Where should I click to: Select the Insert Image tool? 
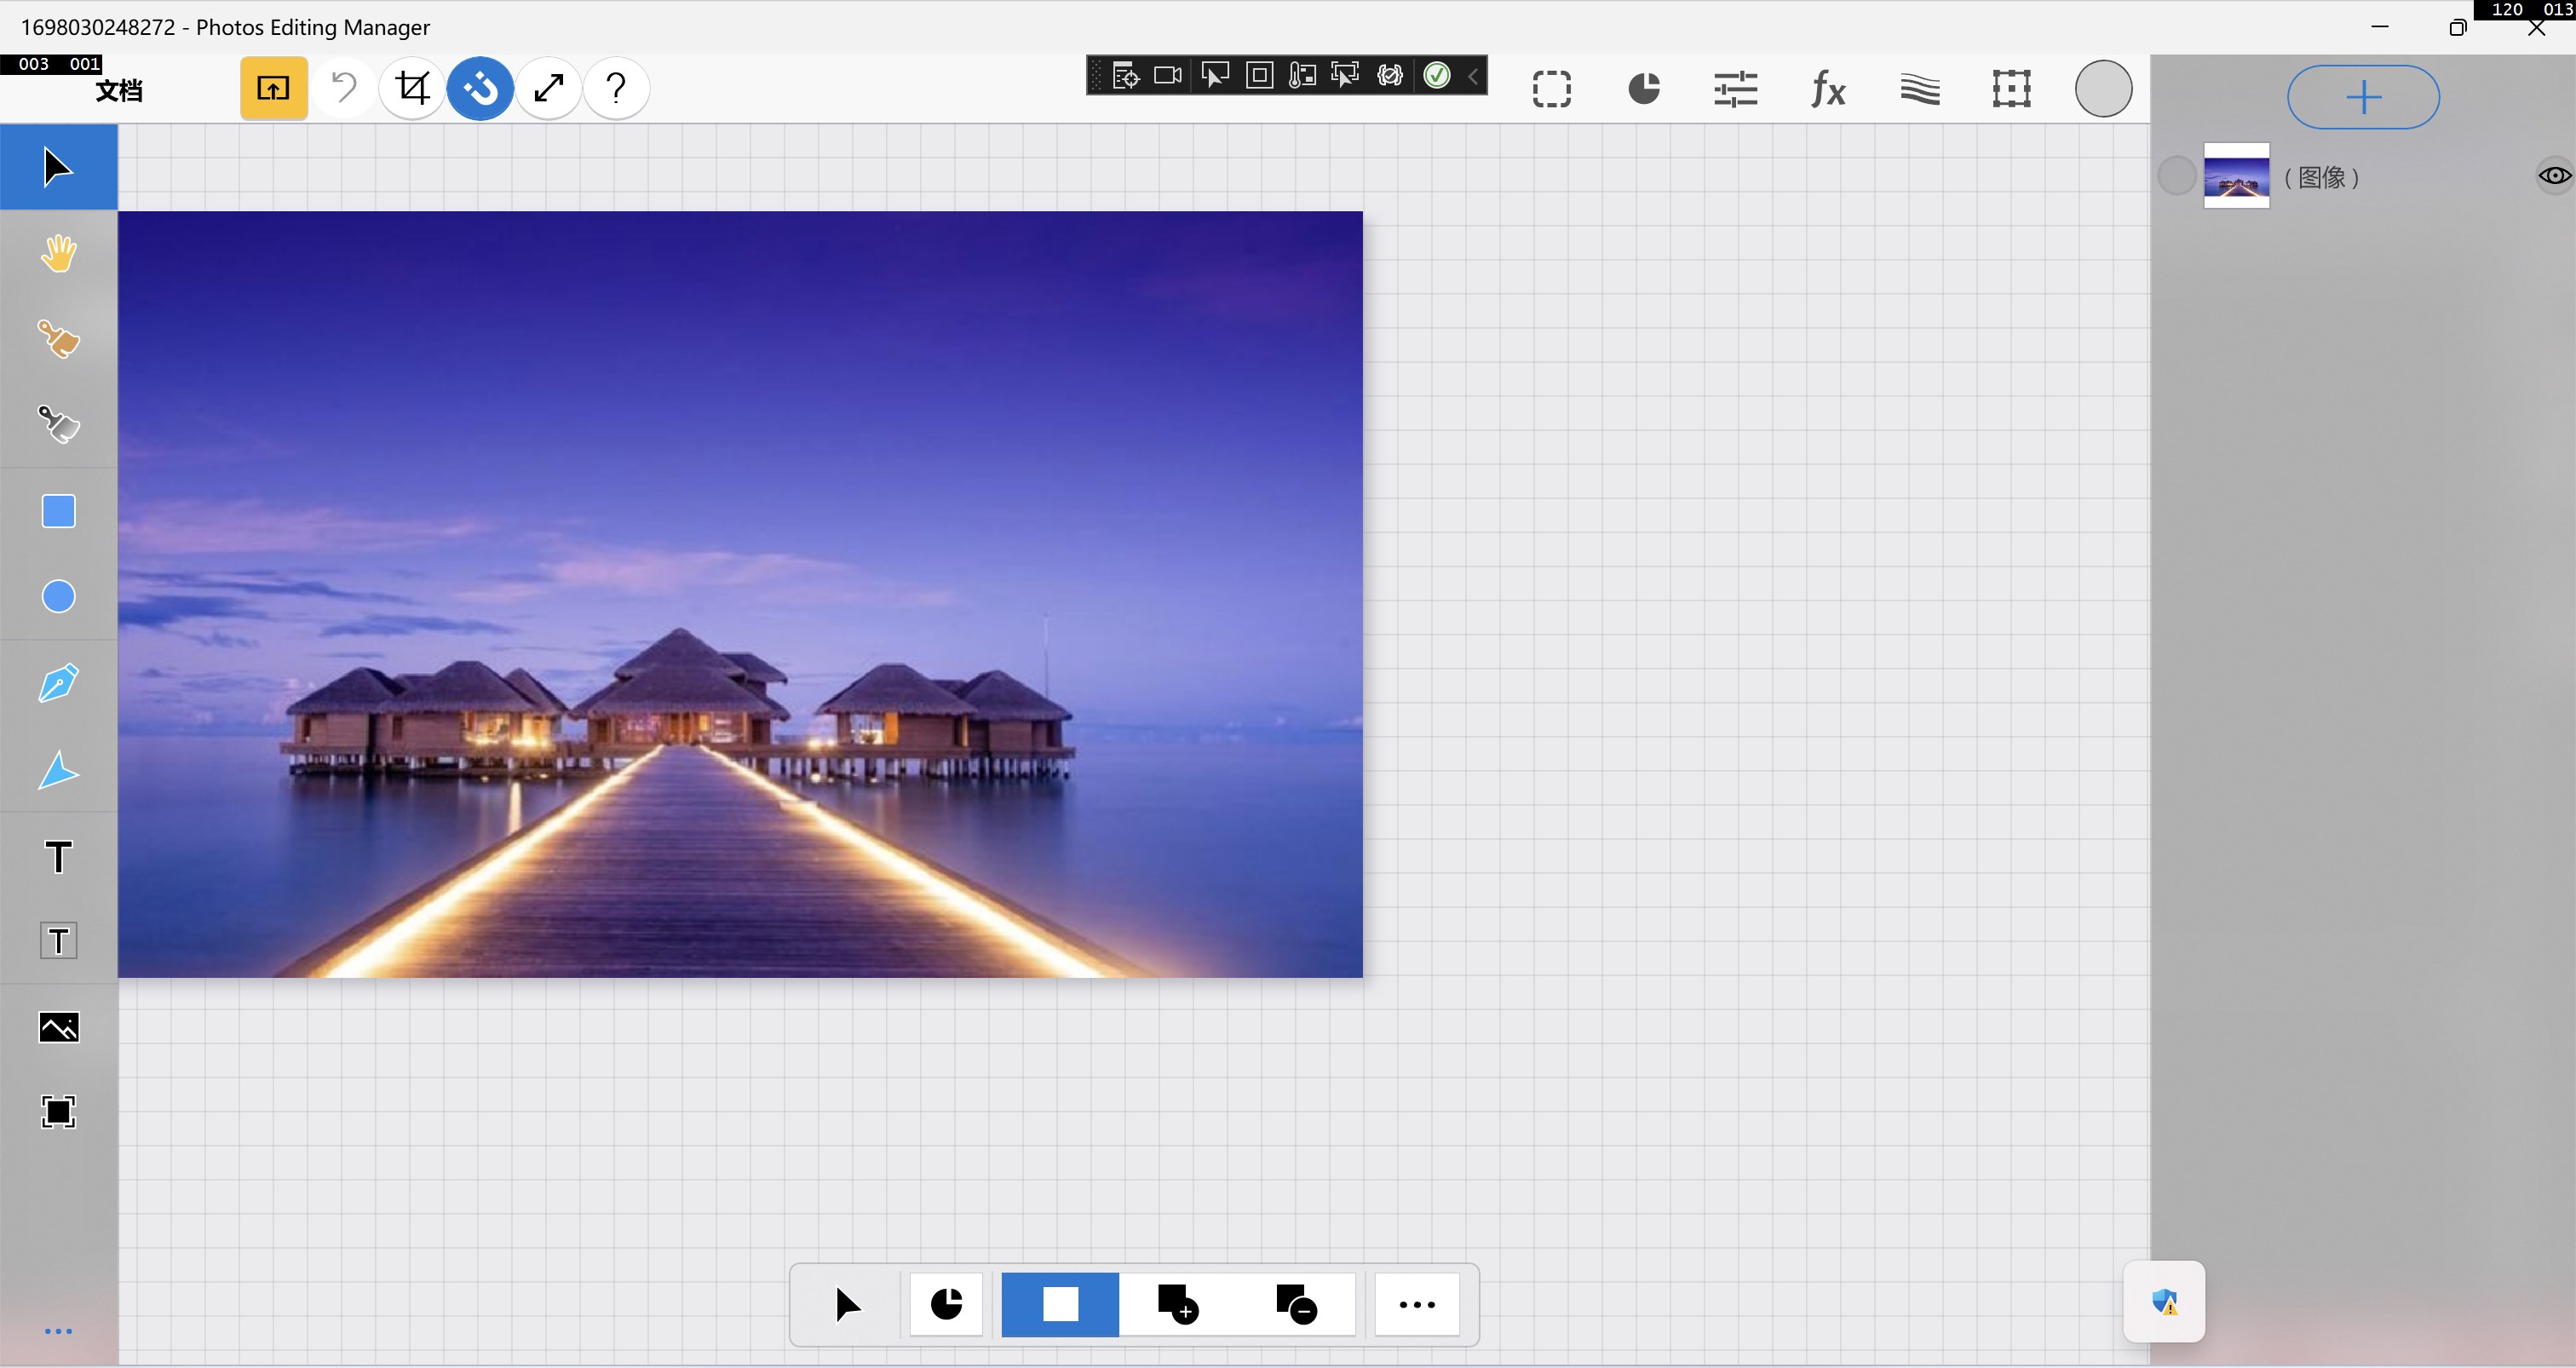(x=58, y=1027)
